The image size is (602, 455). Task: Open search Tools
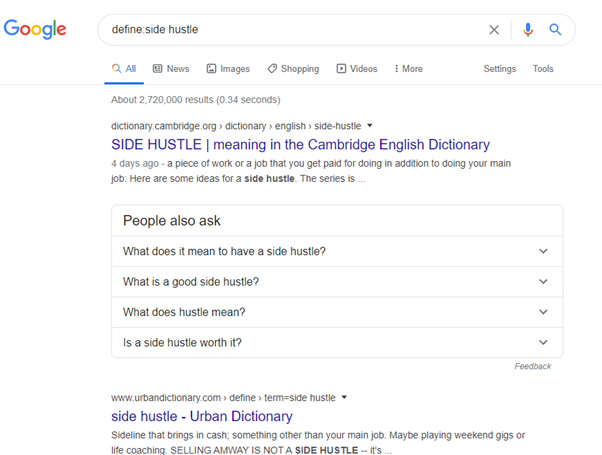pos(543,69)
